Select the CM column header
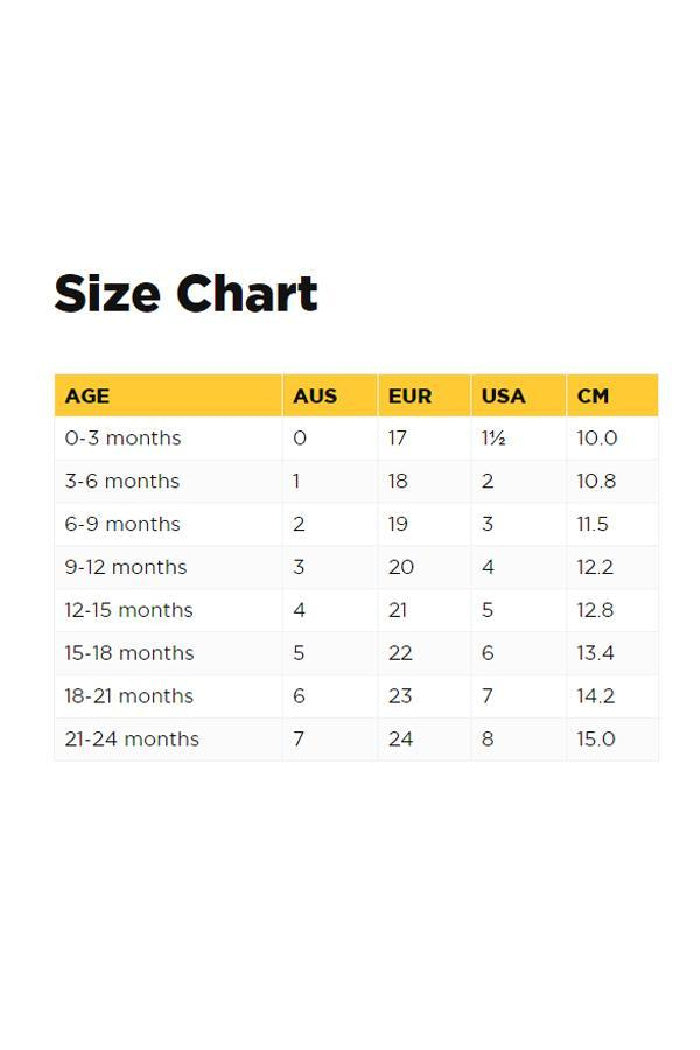Screen dimensions: 700x1050 pyautogui.click(x=593, y=396)
